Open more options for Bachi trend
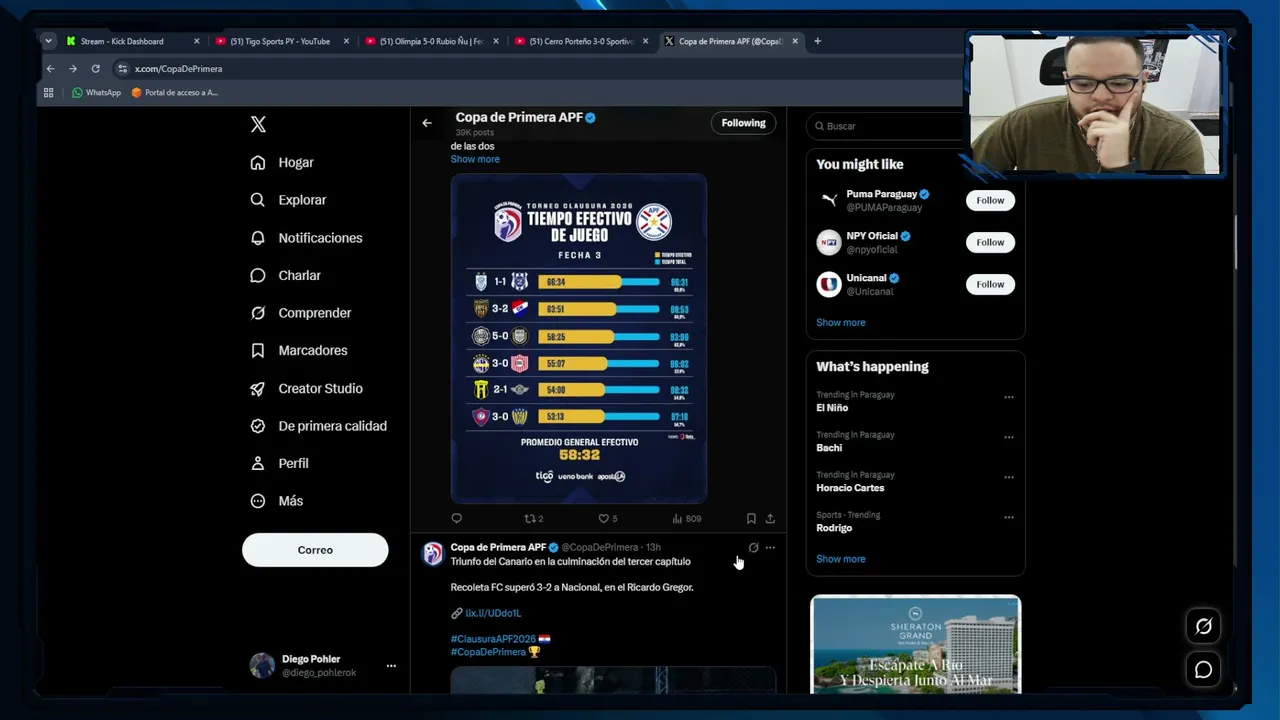This screenshot has width=1280, height=720. [x=1009, y=437]
